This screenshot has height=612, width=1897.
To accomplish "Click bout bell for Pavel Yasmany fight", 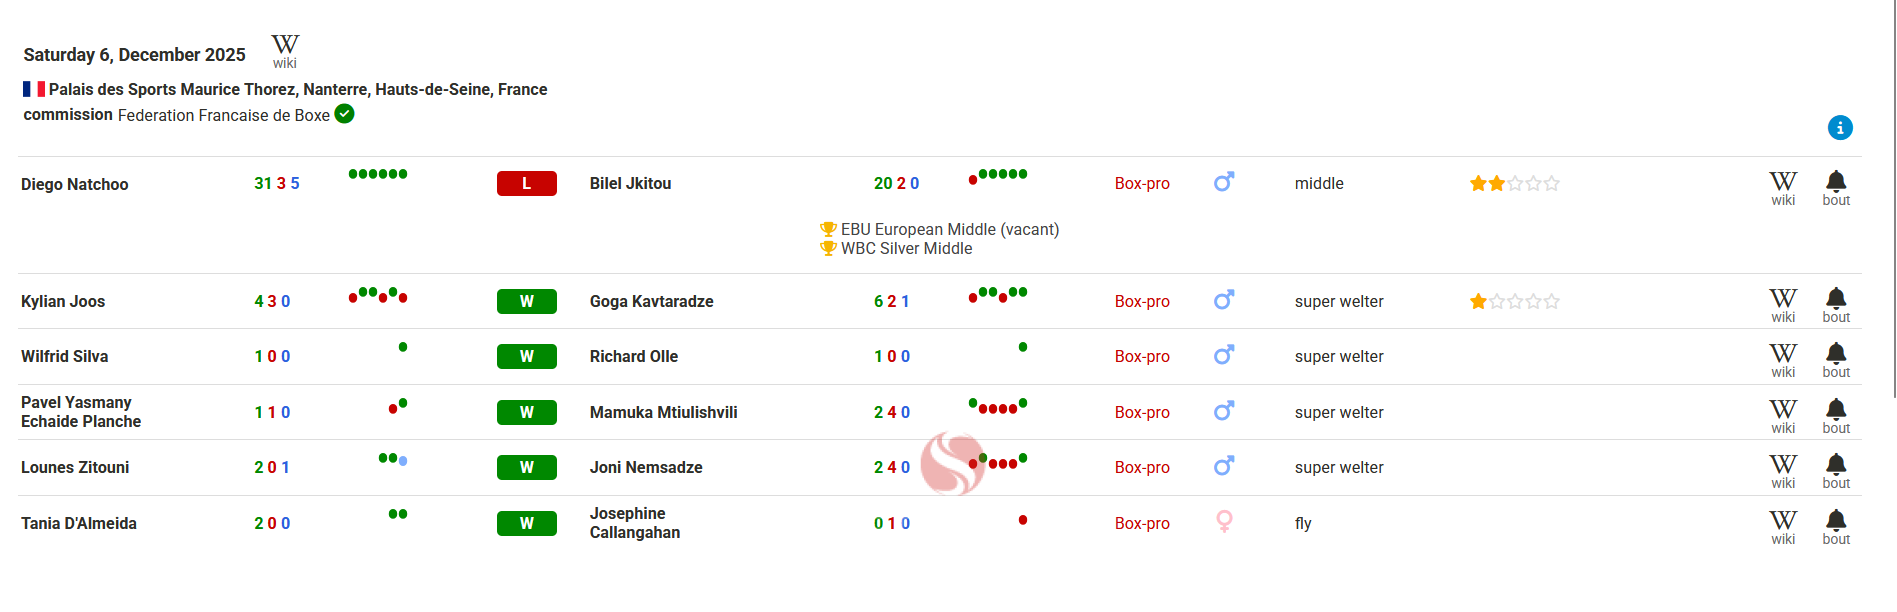I will pos(1836,414).
